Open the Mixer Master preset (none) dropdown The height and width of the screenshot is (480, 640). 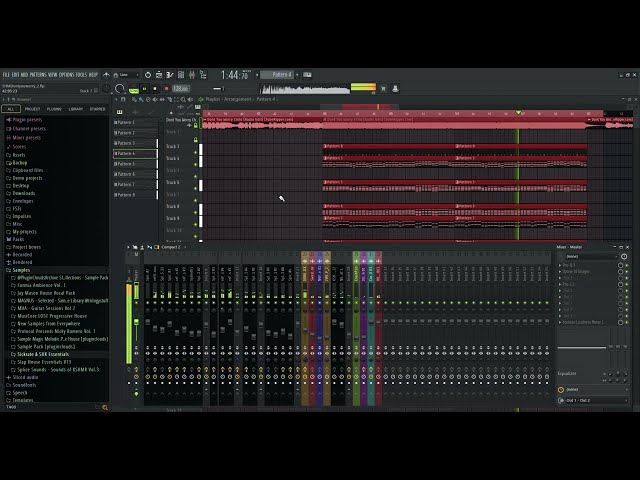589,256
